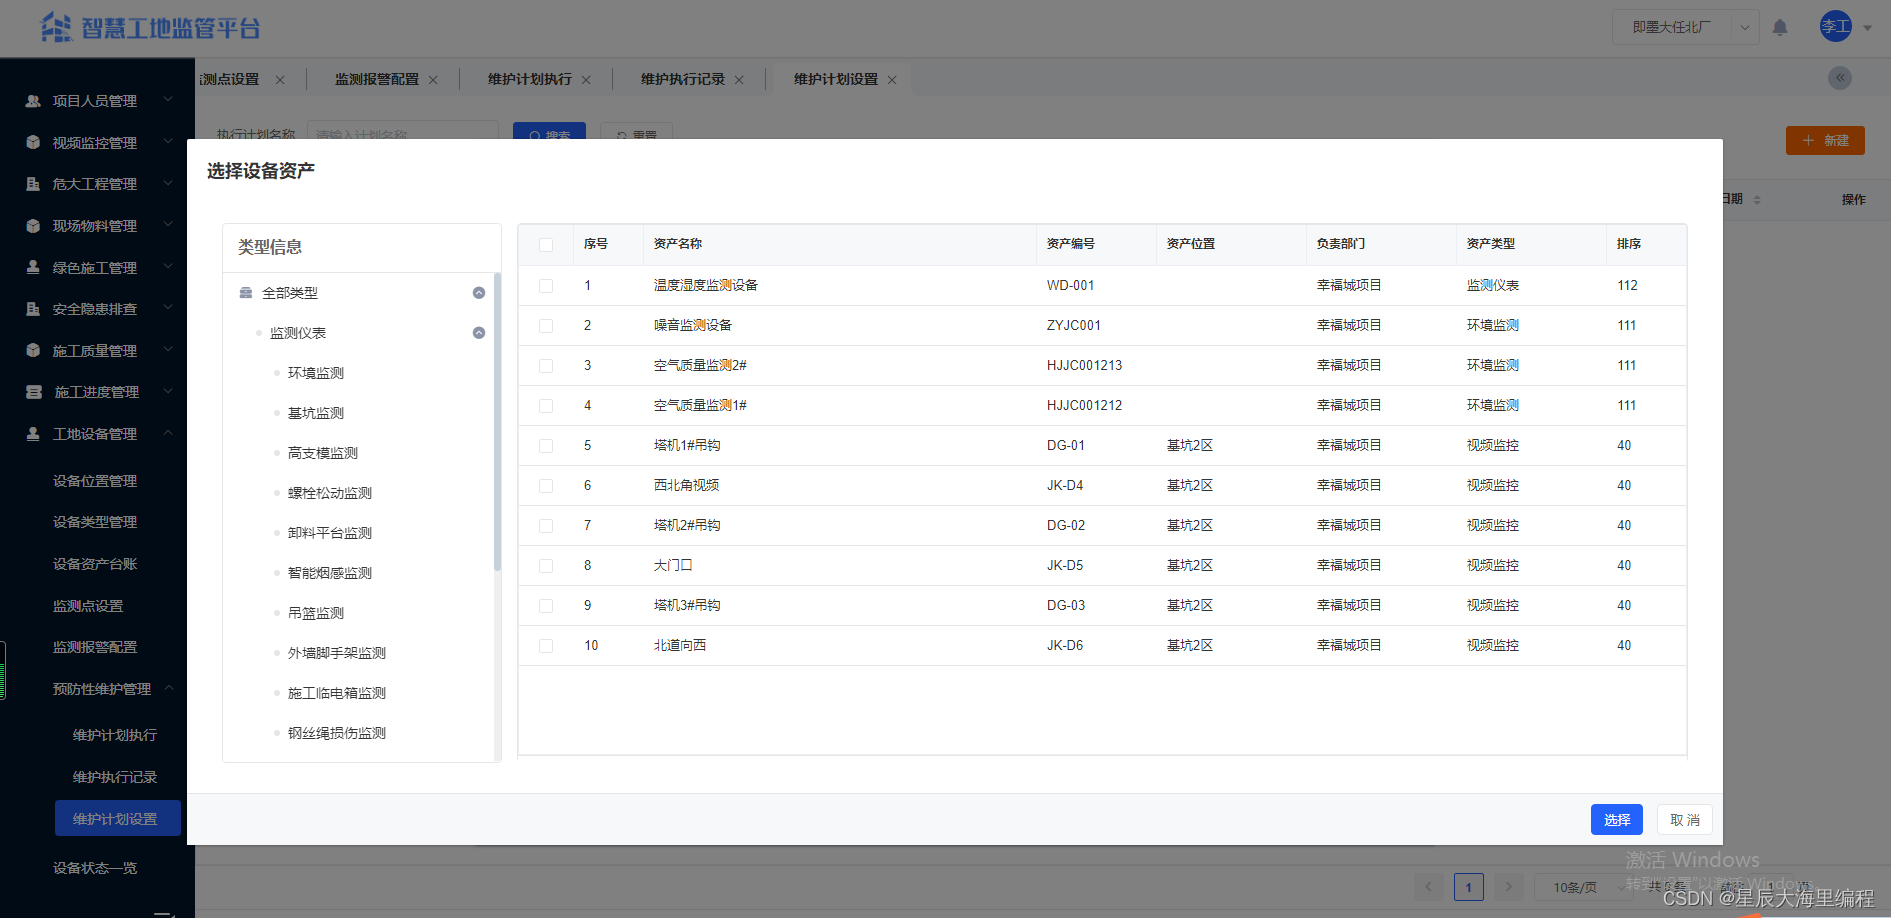This screenshot has height=918, width=1891.
Task: Check the row for 塔机3#吊钩
Action: pyautogui.click(x=546, y=606)
